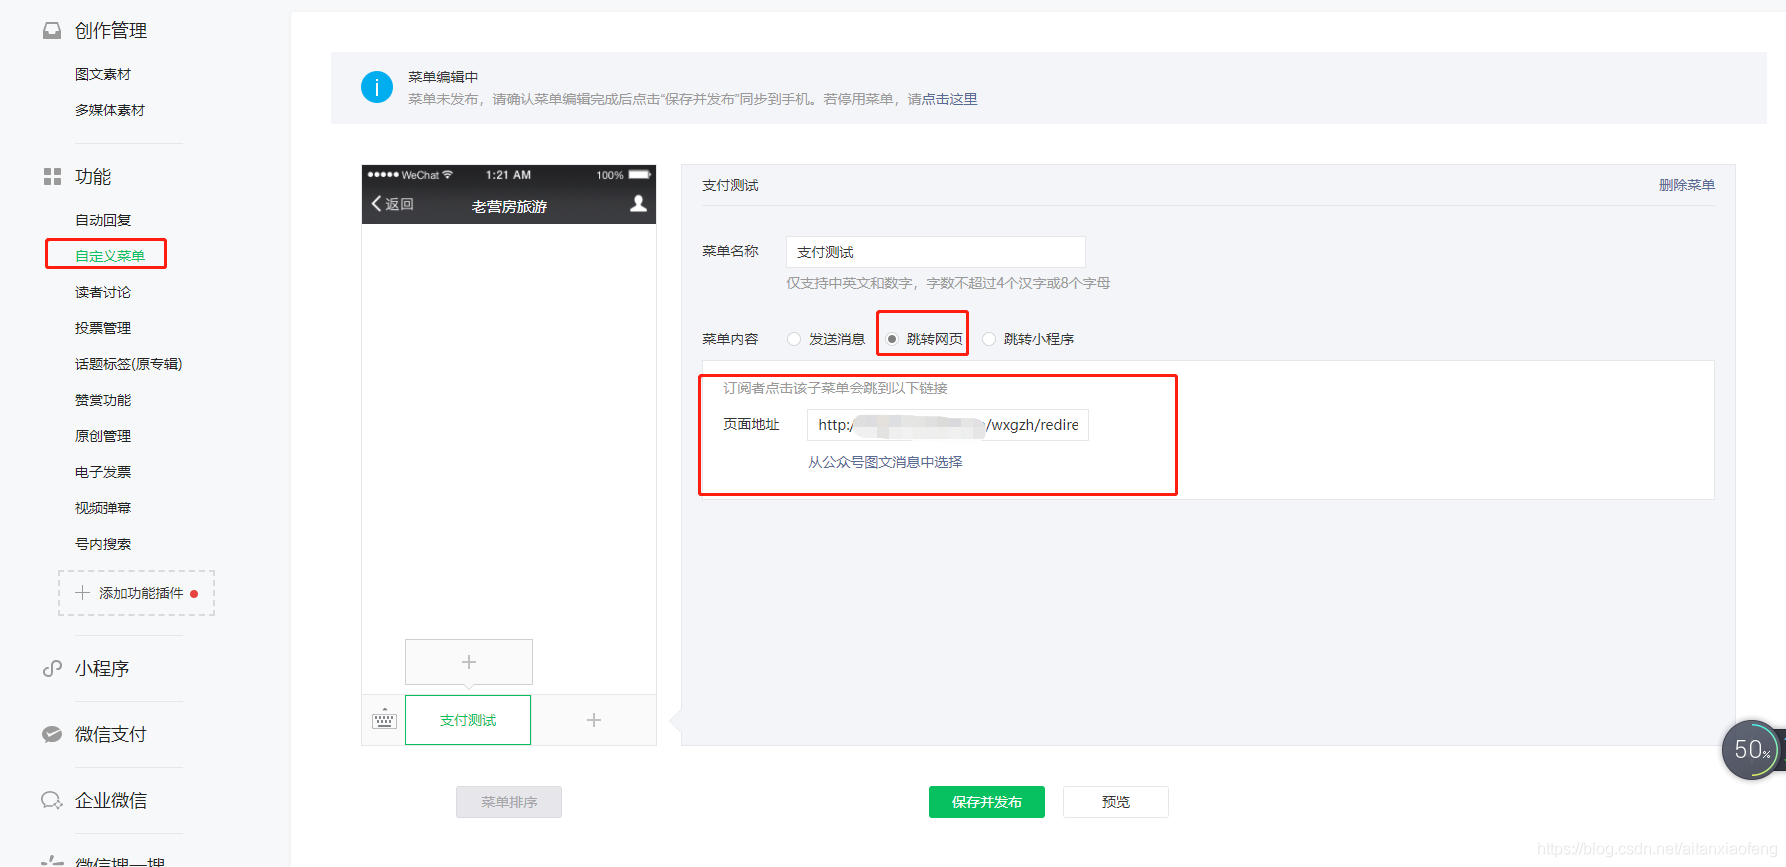
Task: Click the 删除菜单 link
Action: 1686,185
